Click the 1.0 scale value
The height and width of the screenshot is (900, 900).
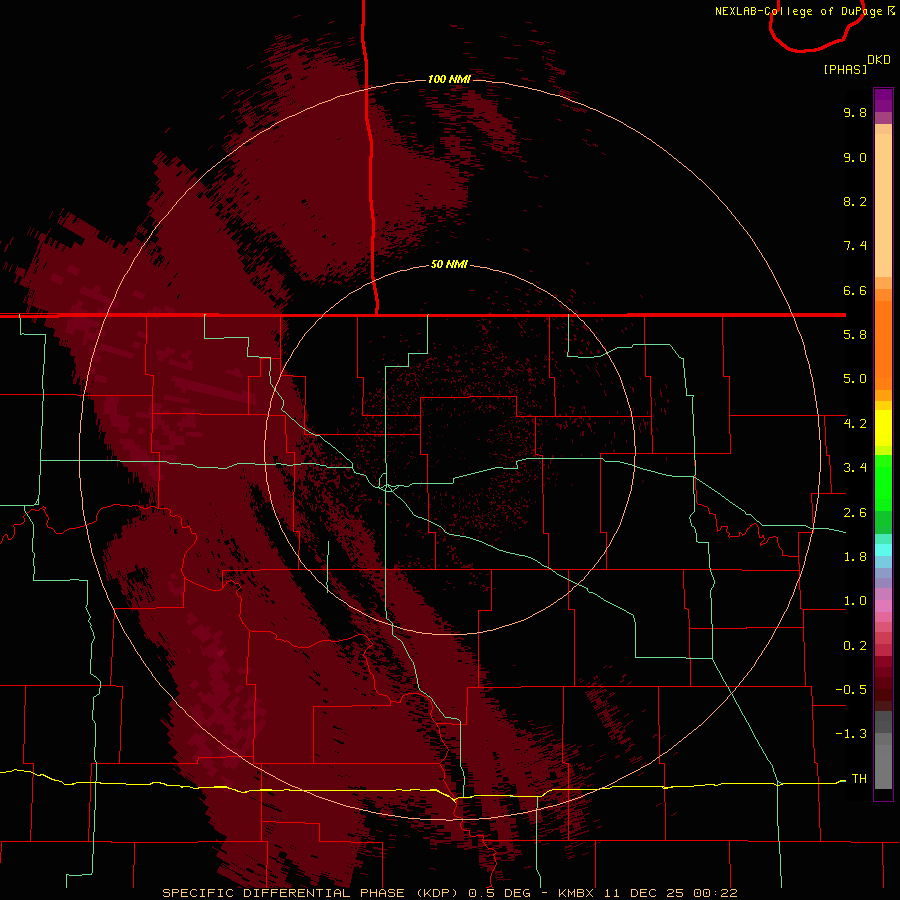[855, 601]
